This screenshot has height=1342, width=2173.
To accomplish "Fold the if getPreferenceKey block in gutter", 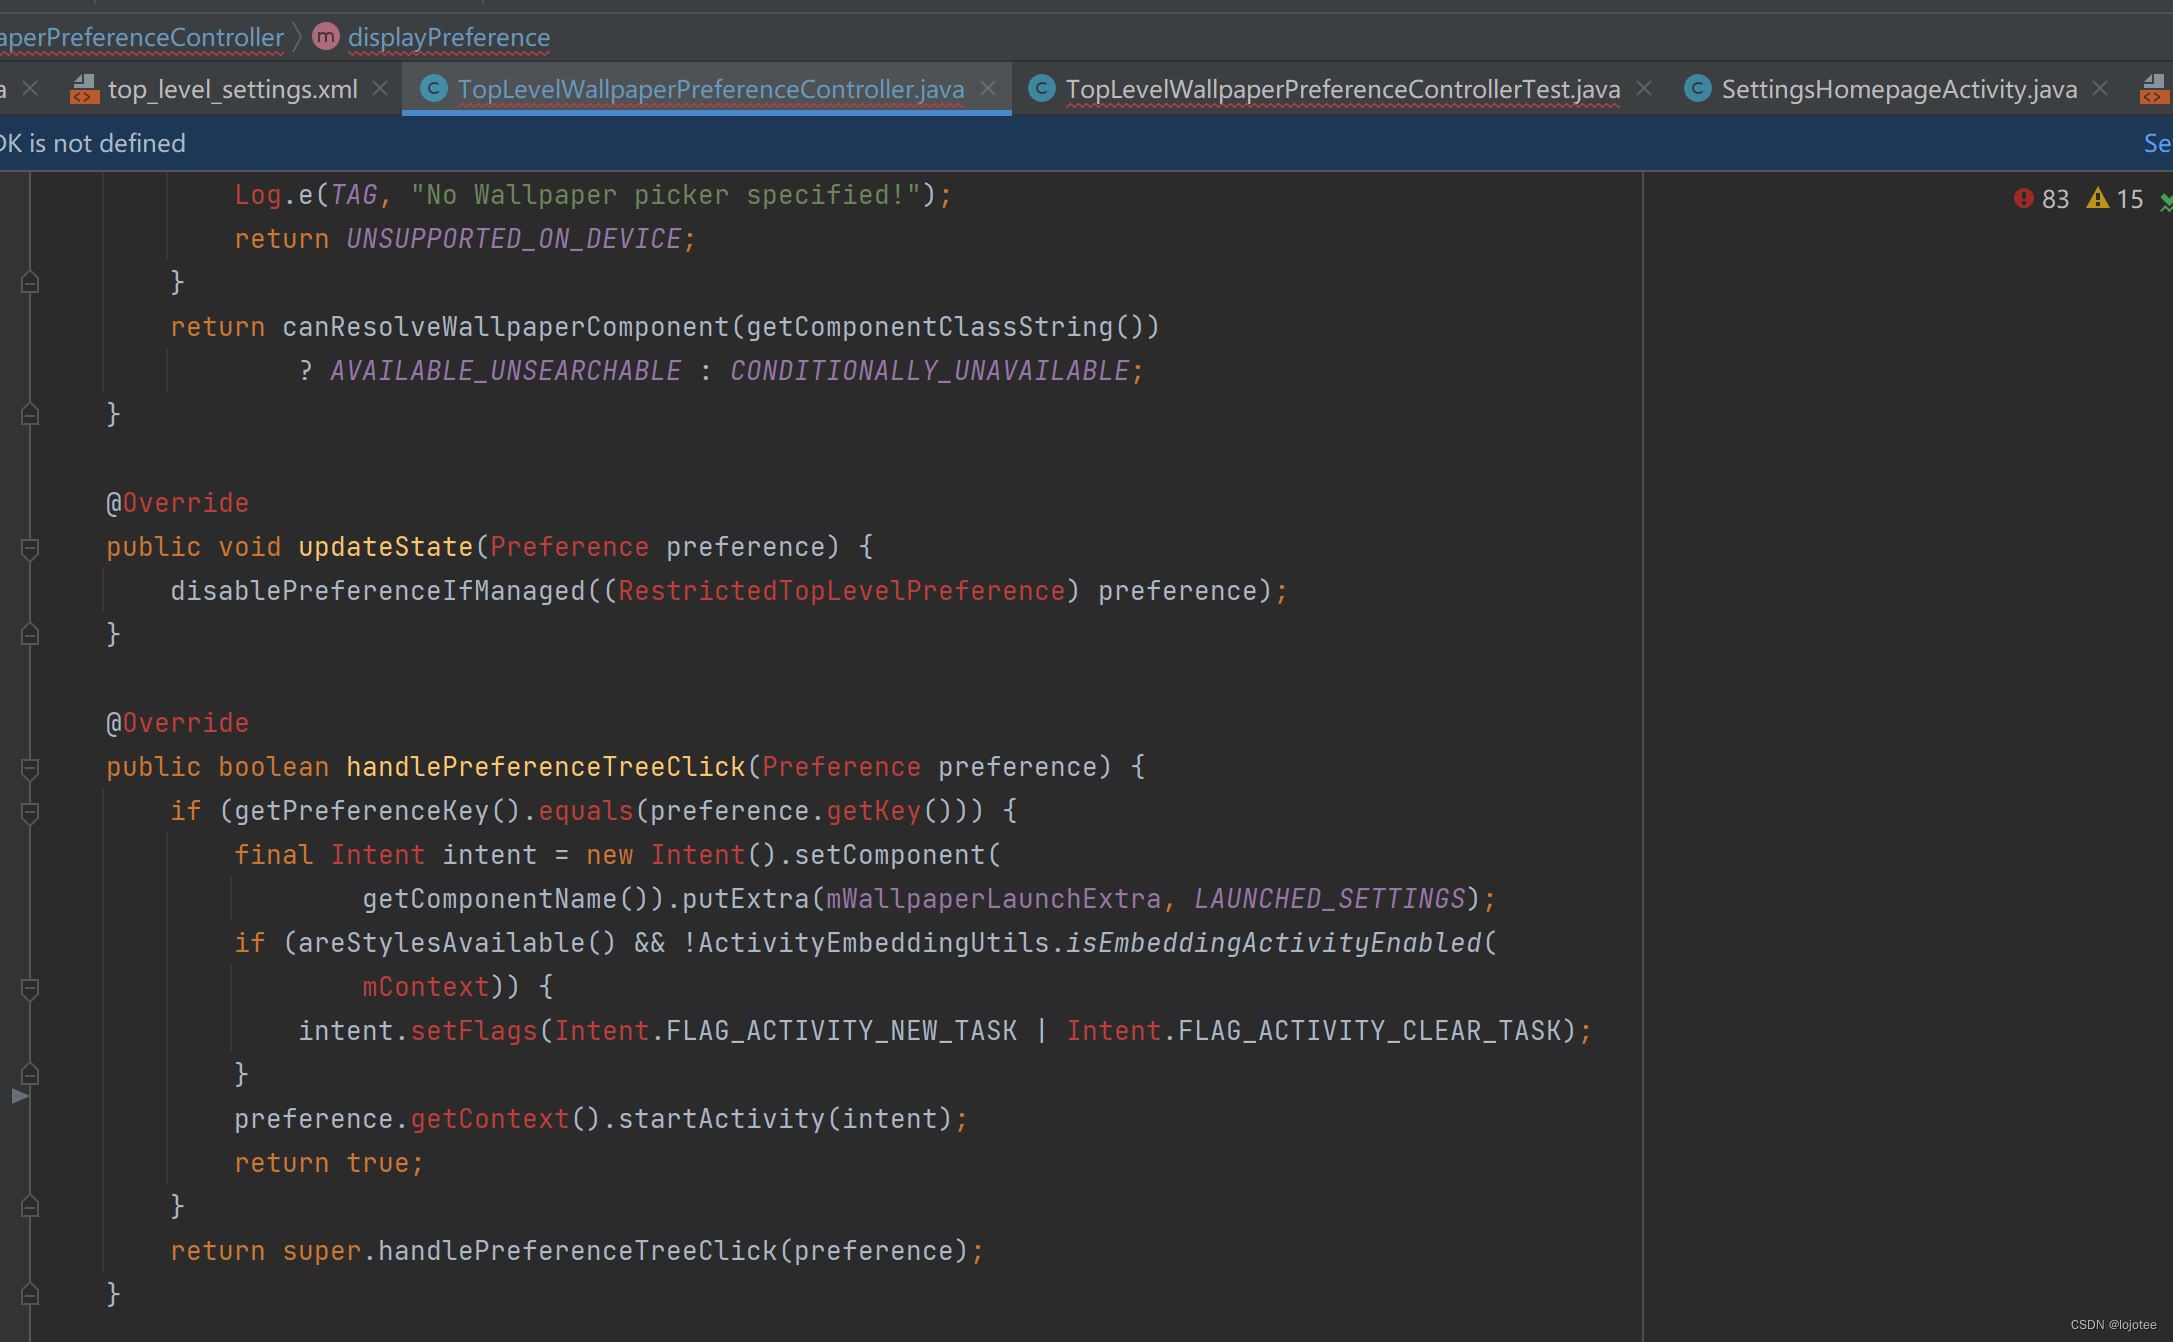I will 30,812.
